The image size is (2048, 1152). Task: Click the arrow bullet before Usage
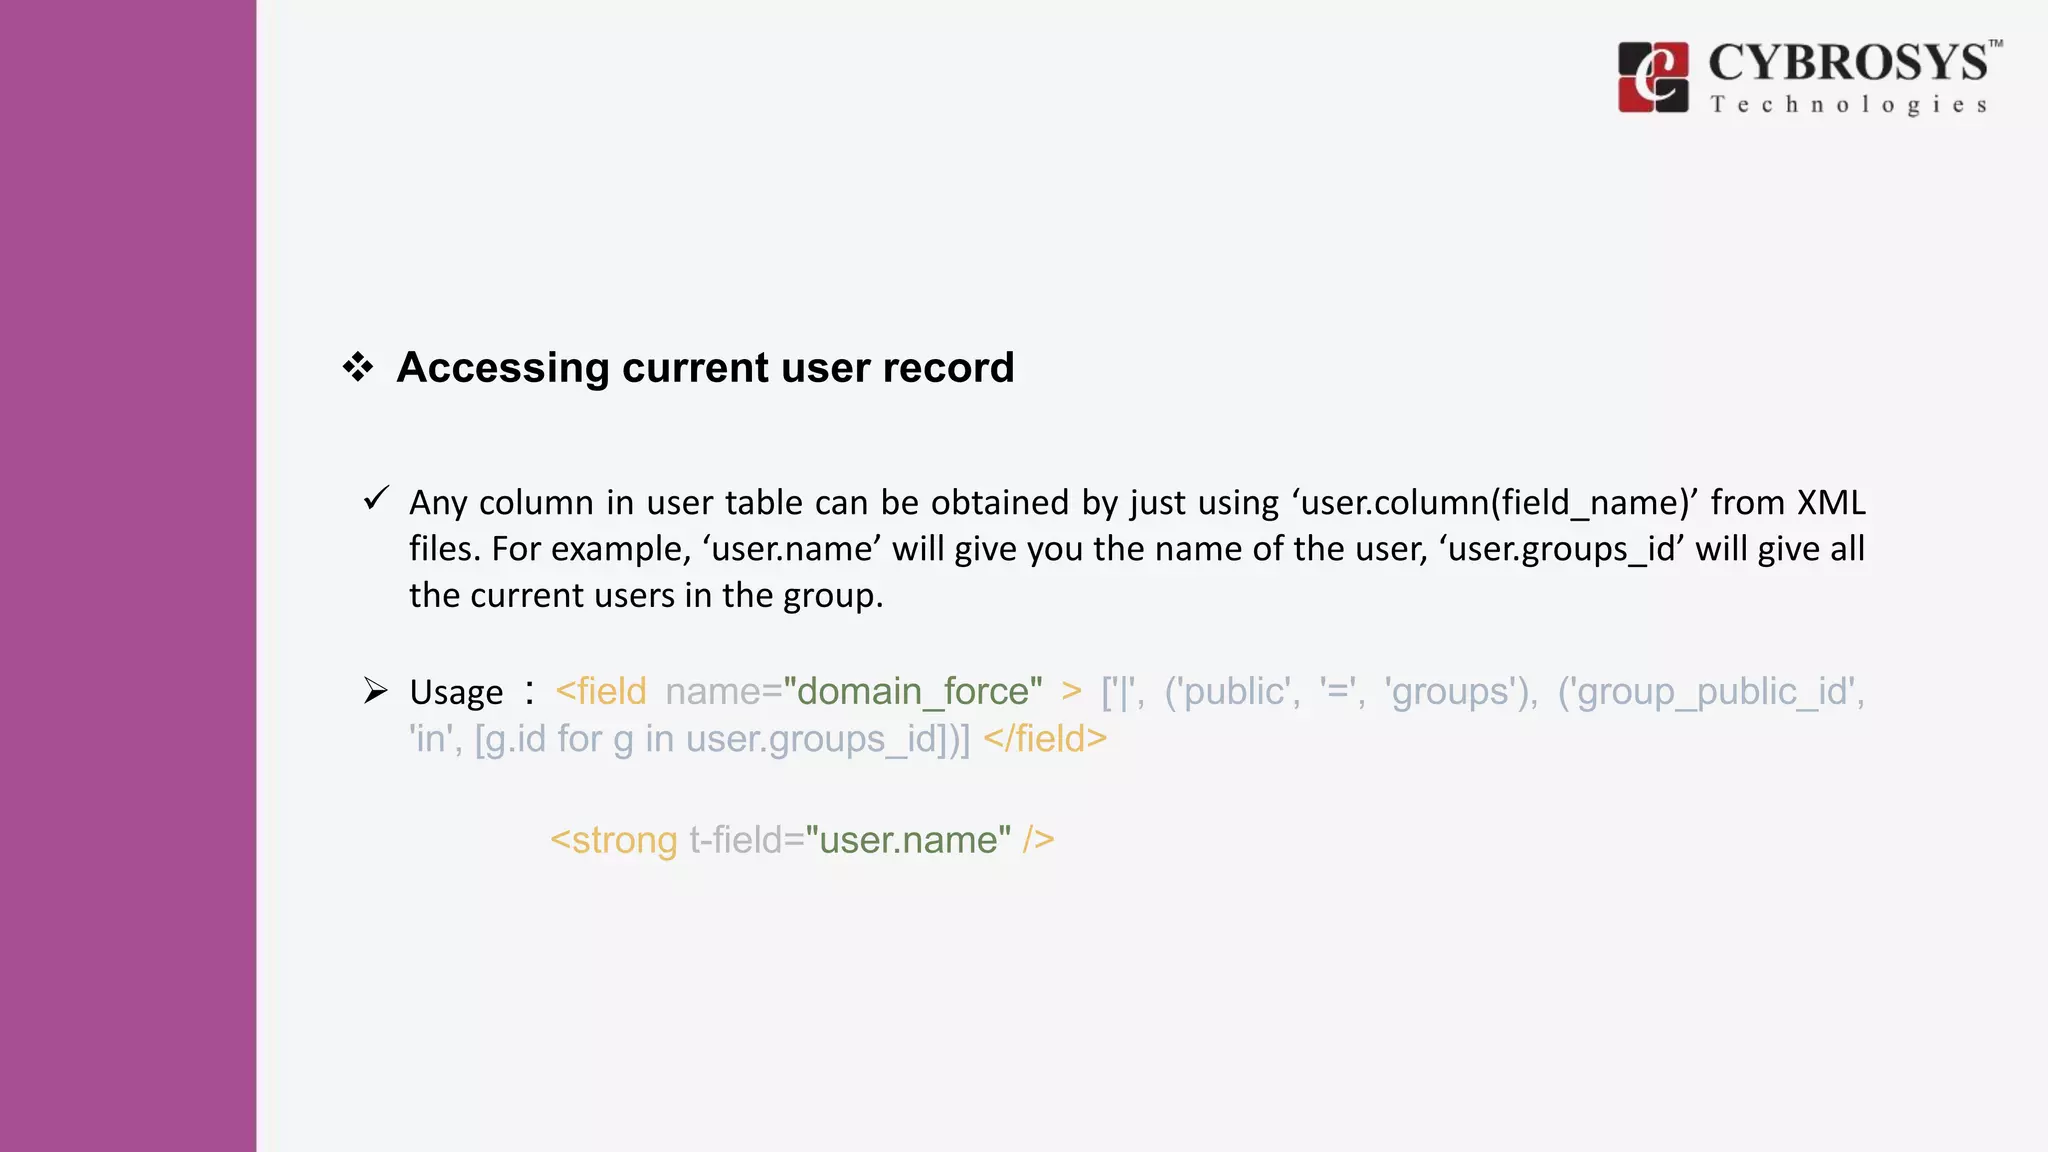[375, 690]
